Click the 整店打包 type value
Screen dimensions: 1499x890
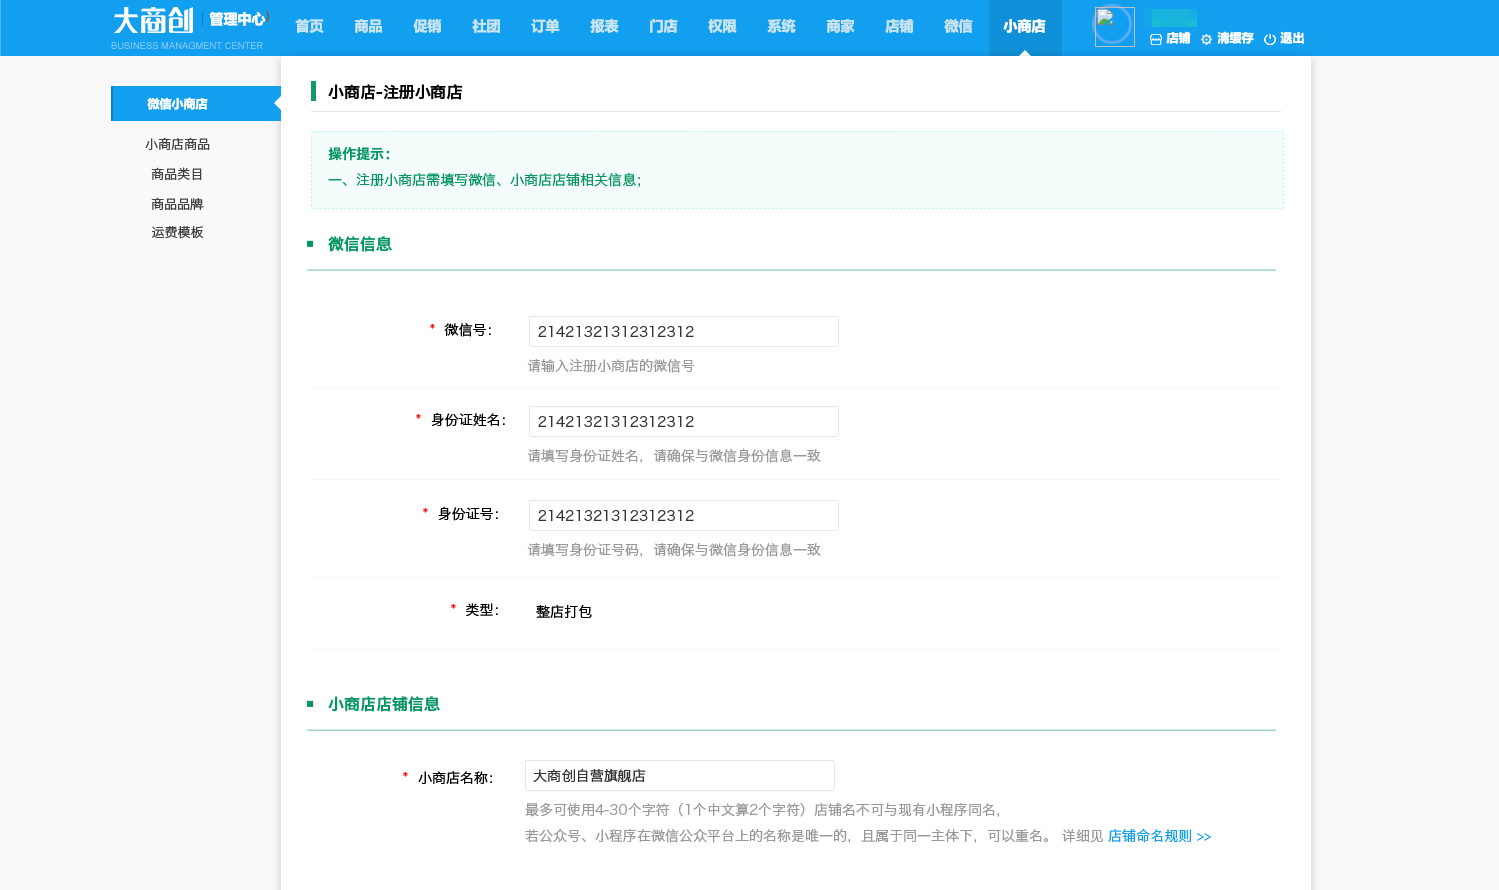pyautogui.click(x=564, y=612)
